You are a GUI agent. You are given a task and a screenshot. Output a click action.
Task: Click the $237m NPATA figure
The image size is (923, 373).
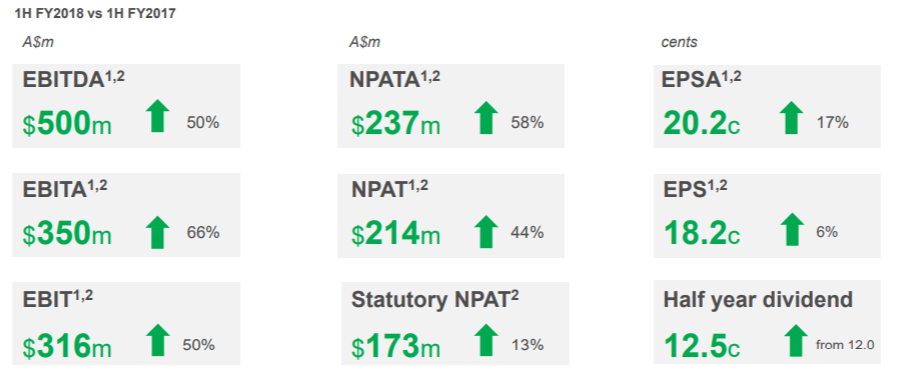point(396,124)
